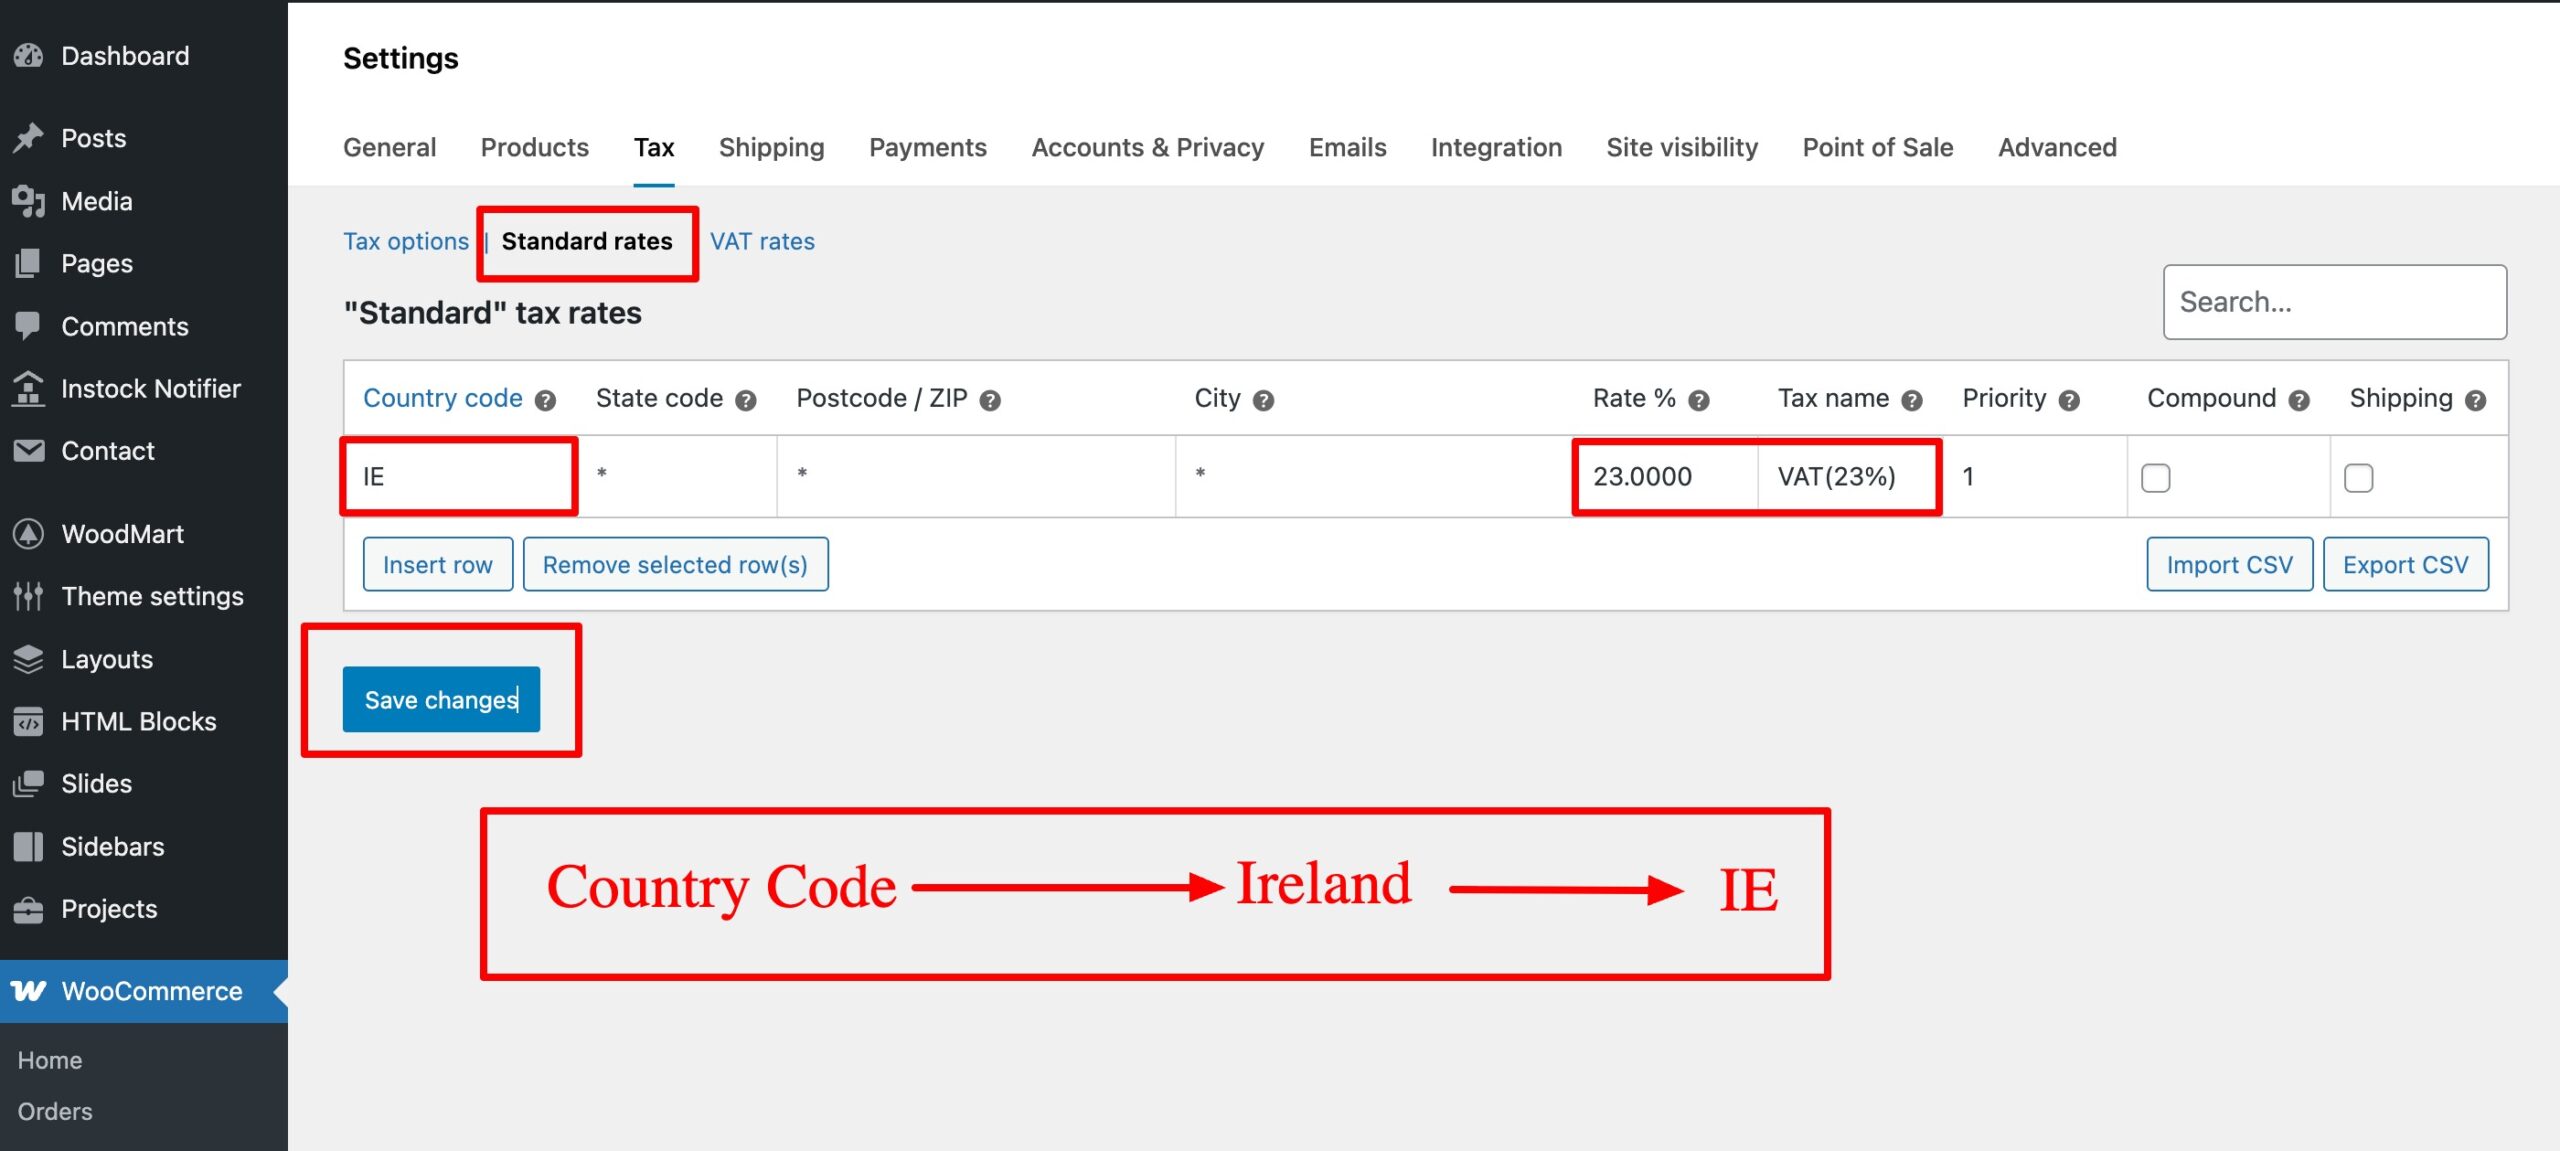
Task: Click the Comments speech bubble icon
Action: click(28, 326)
